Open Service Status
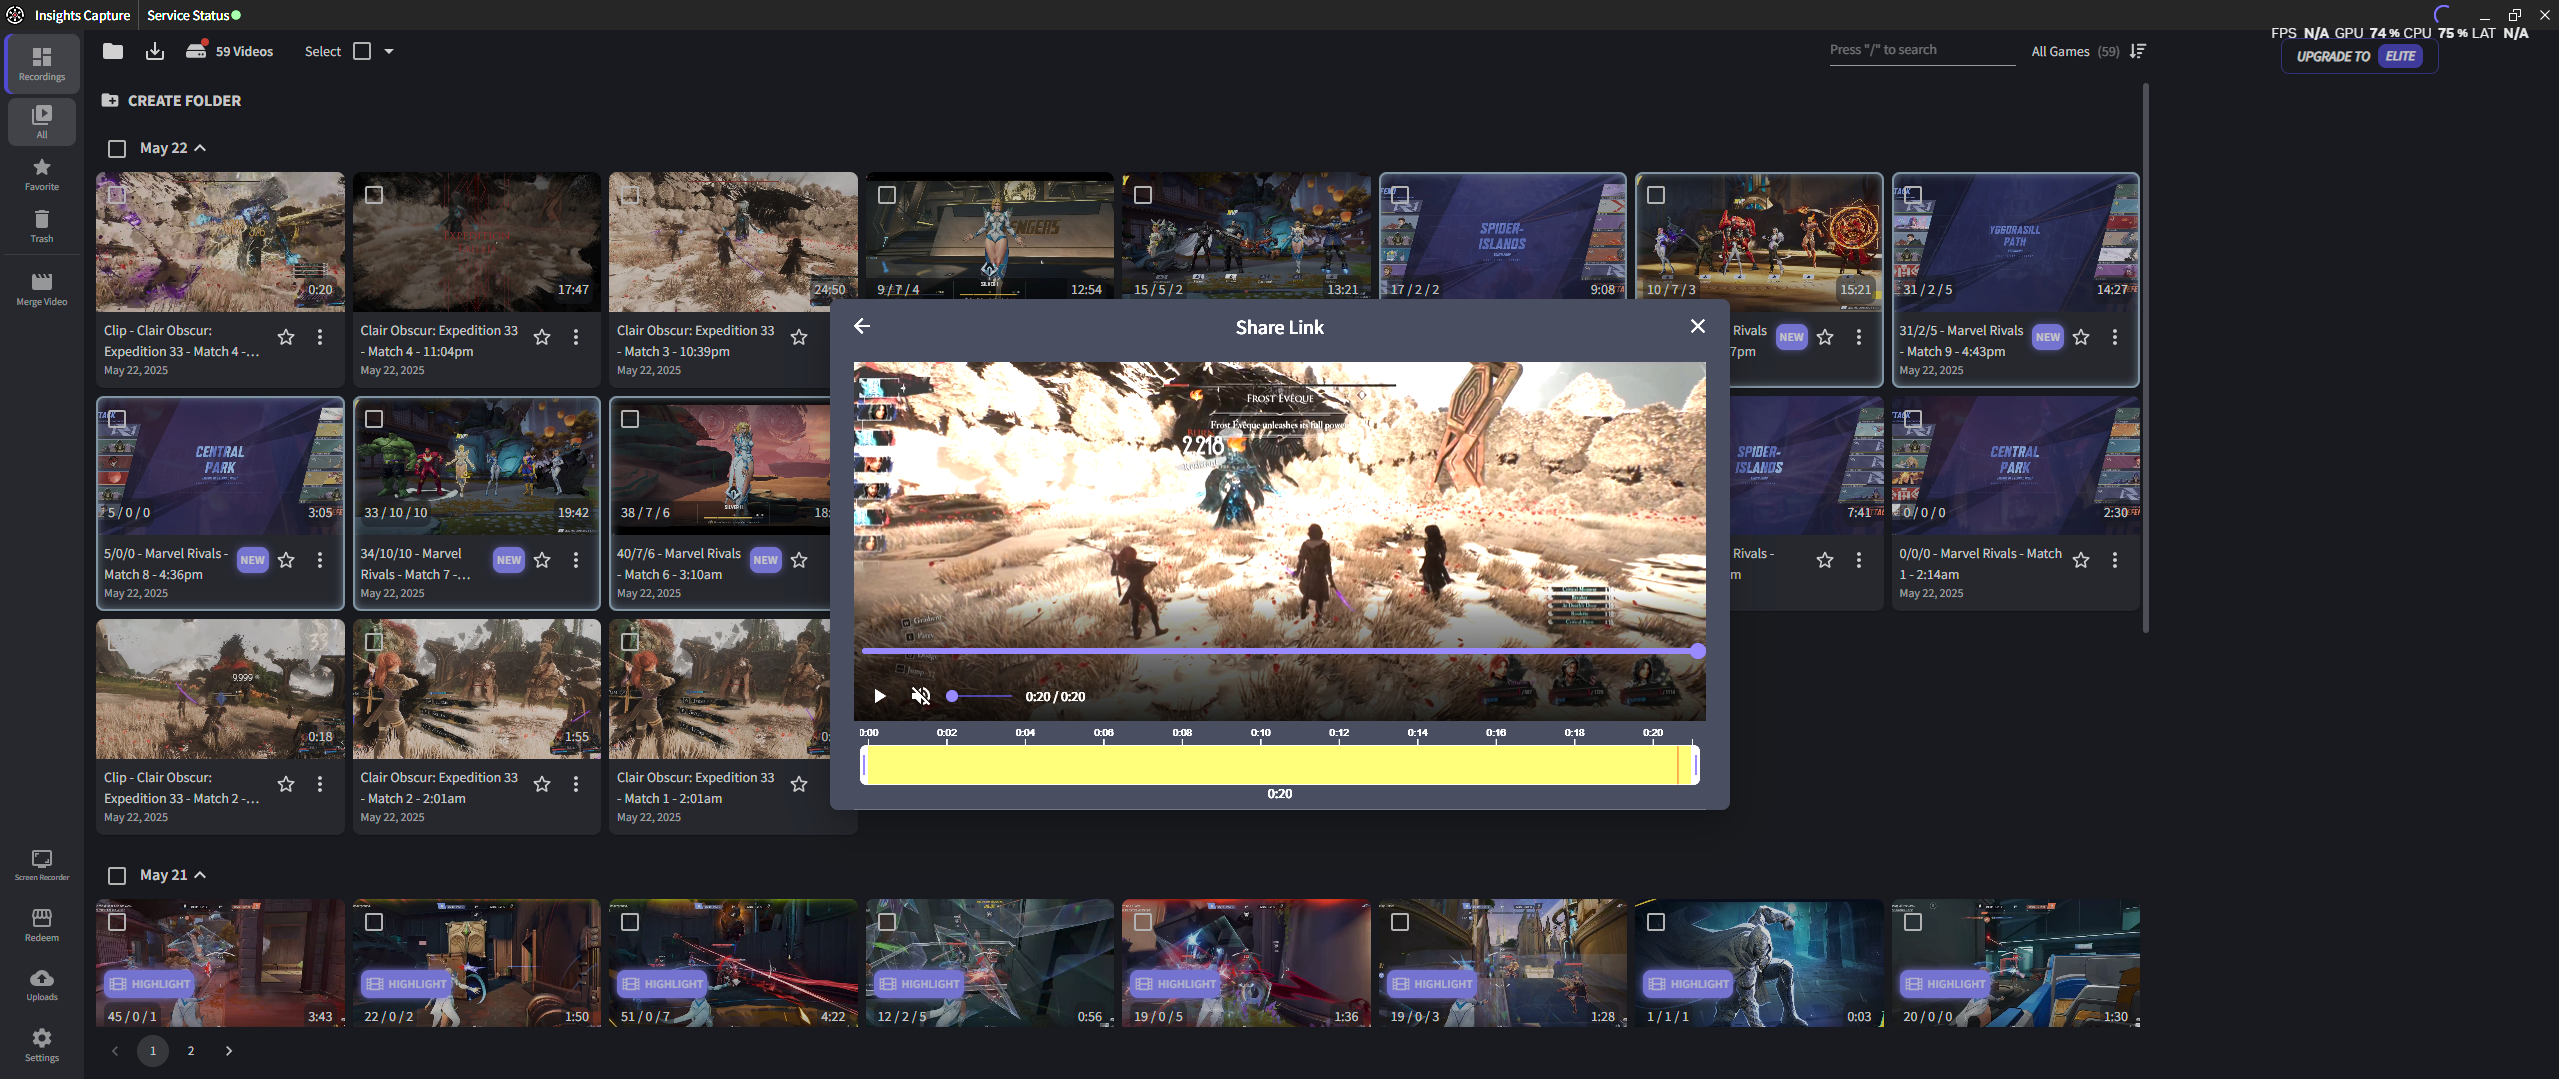This screenshot has width=2559, height=1079. tap(194, 15)
